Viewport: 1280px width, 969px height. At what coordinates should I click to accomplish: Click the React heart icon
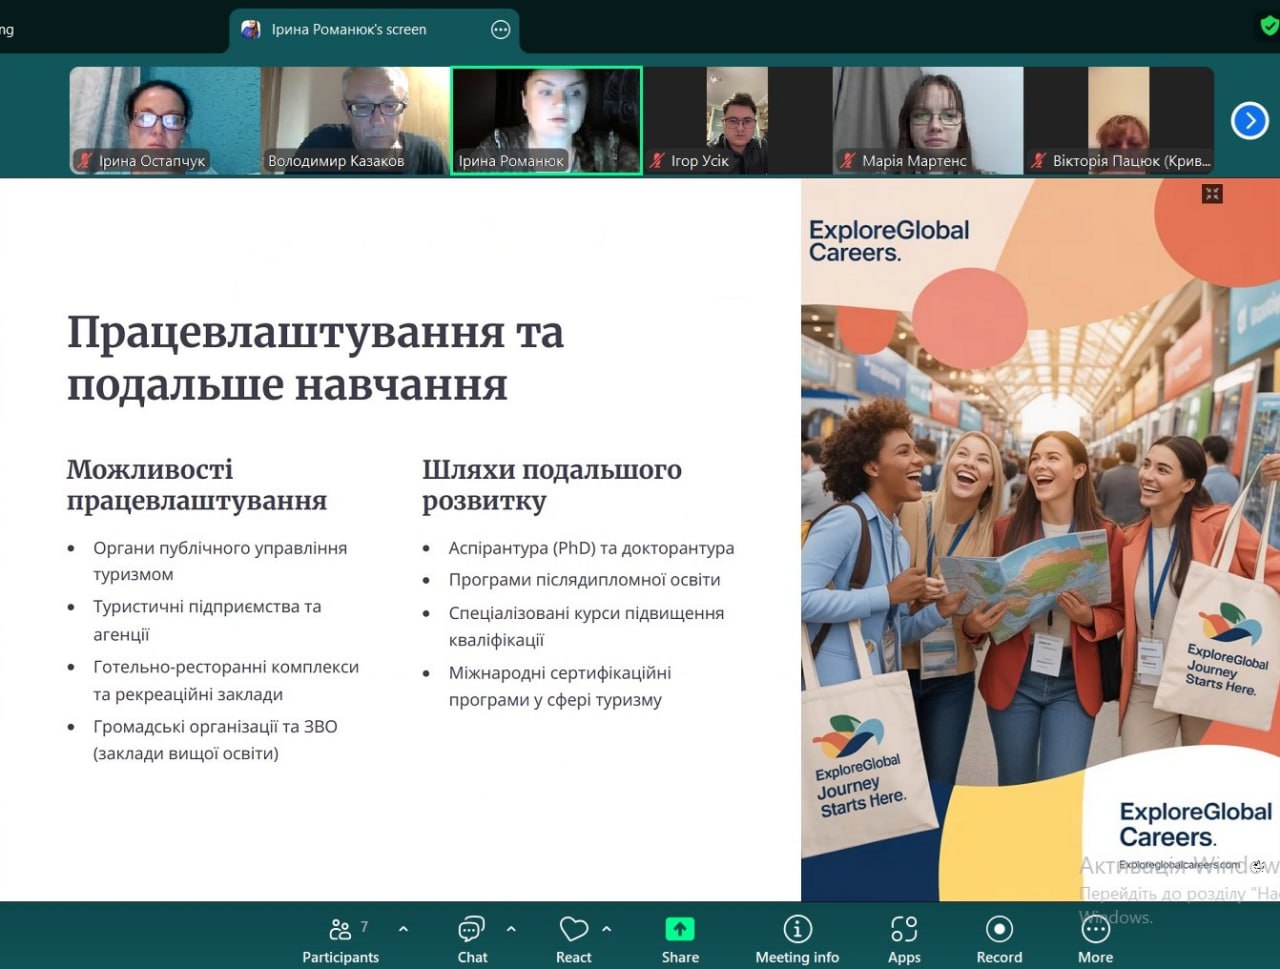[x=573, y=930]
